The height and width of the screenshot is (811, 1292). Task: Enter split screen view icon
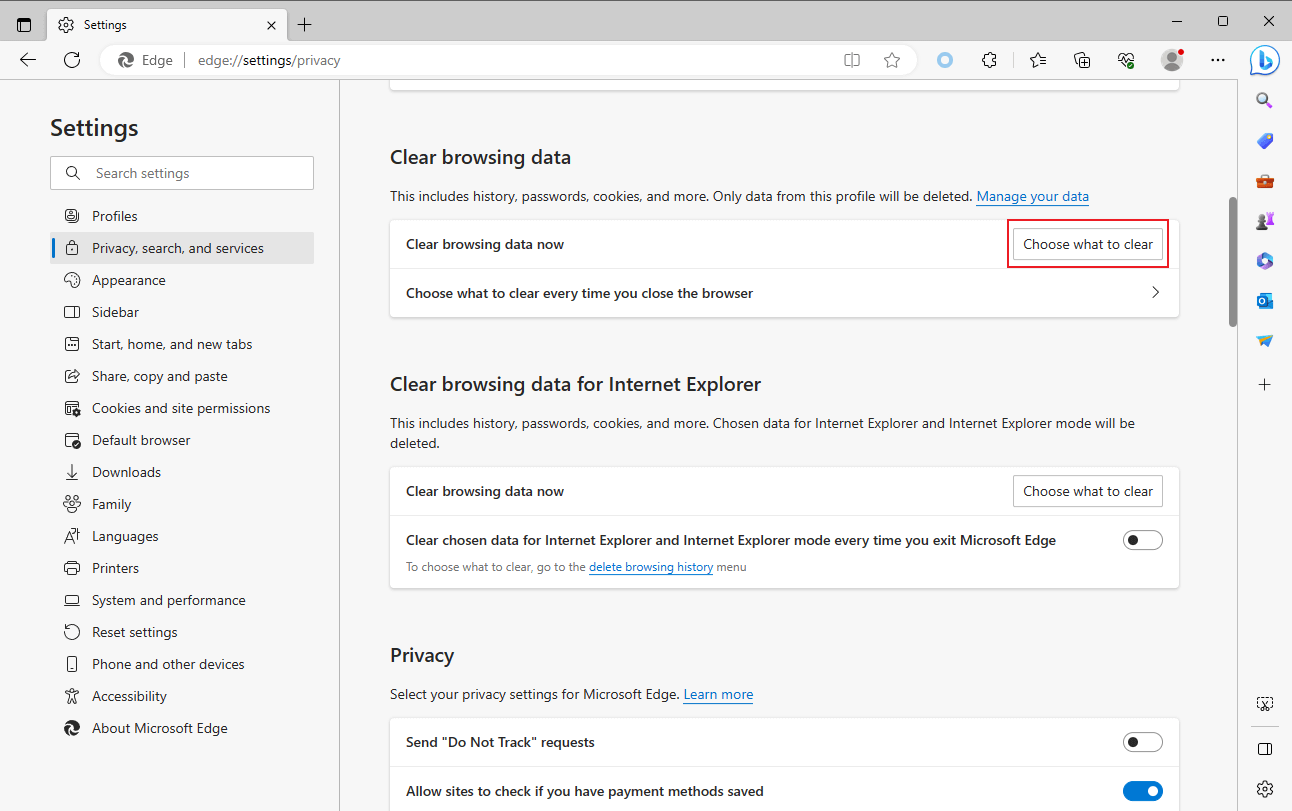(x=852, y=60)
